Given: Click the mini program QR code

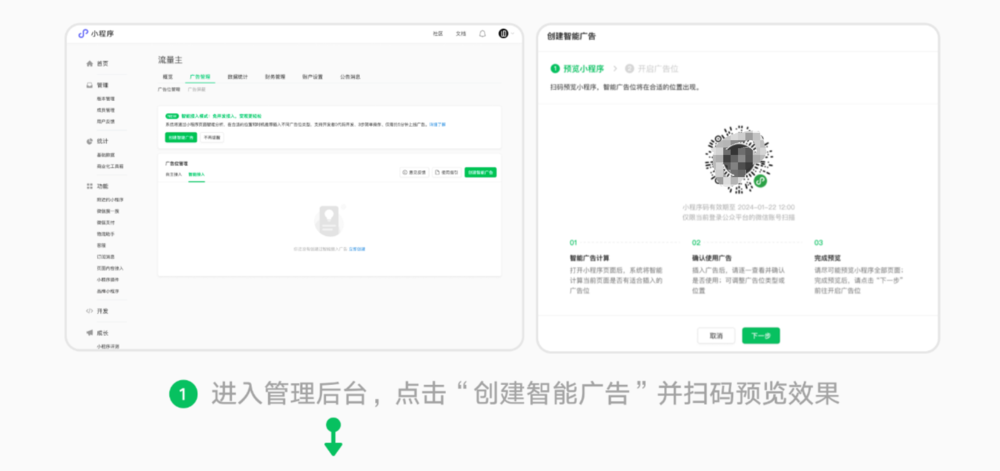Looking at the screenshot, I should 739,159.
